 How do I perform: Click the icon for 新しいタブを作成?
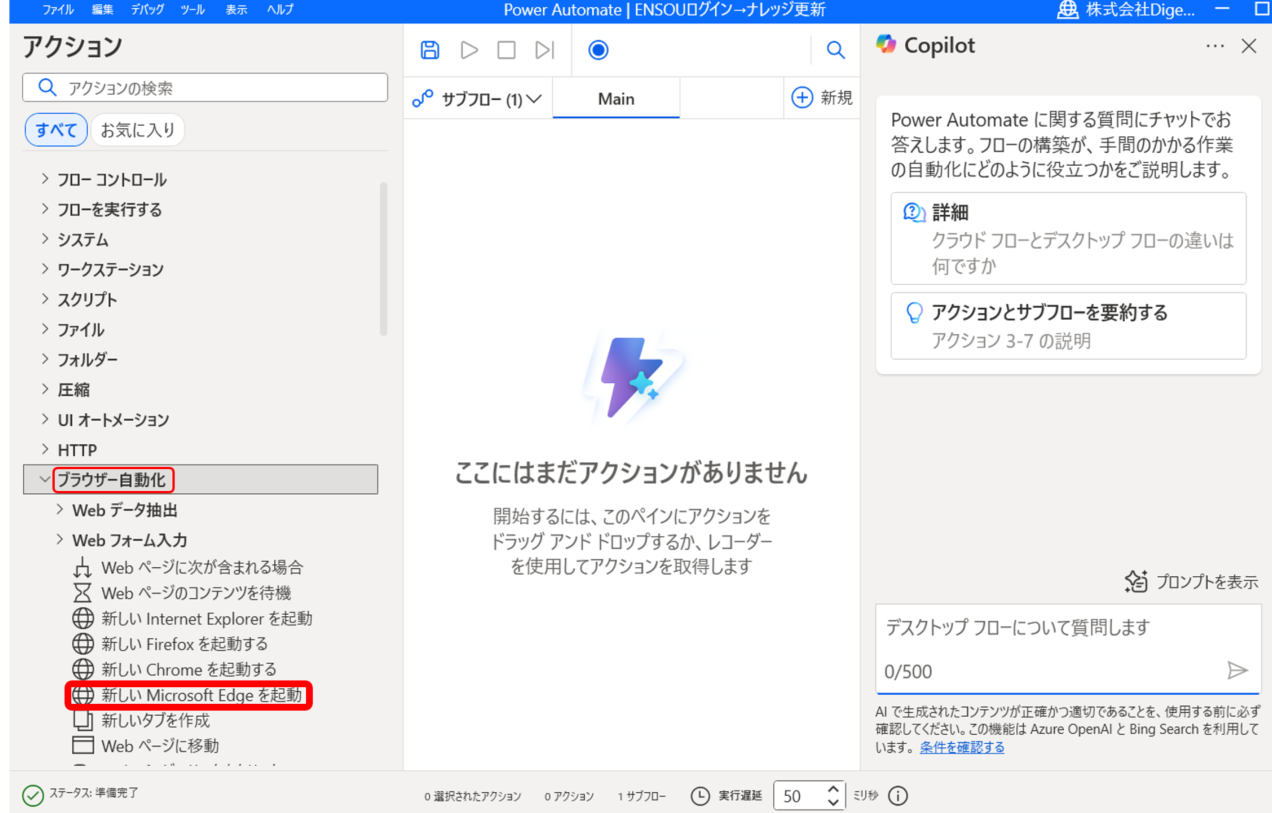pos(83,720)
